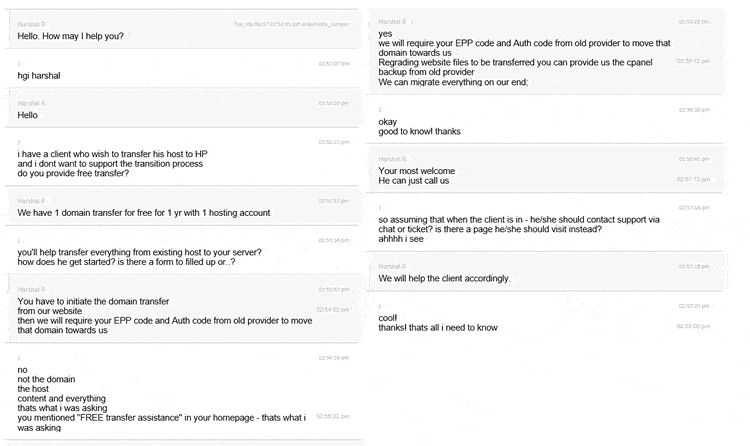Click "We will help the client accordingly." message

click(x=444, y=278)
